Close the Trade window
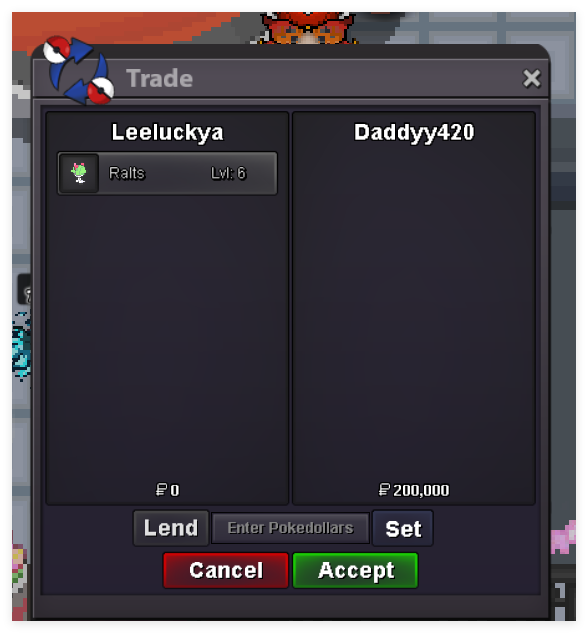Image resolution: width=588 pixels, height=633 pixels. click(531, 78)
